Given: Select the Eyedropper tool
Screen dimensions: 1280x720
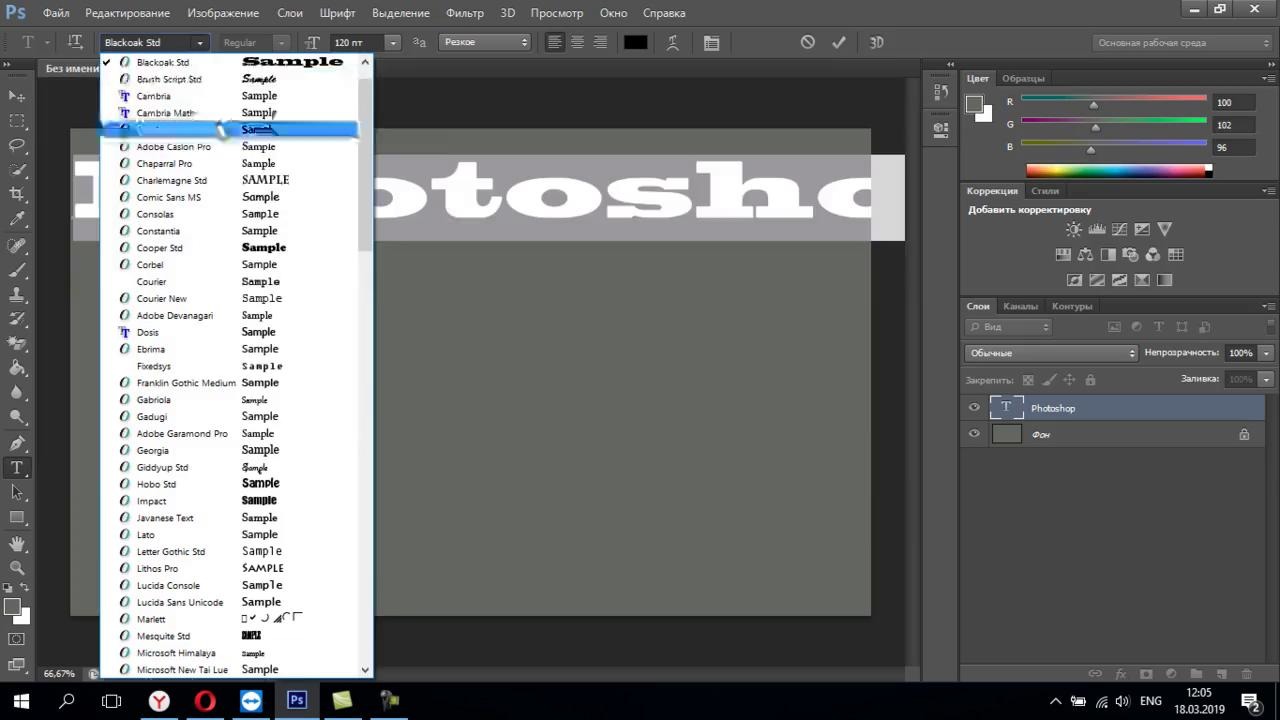Looking at the screenshot, I should (17, 219).
